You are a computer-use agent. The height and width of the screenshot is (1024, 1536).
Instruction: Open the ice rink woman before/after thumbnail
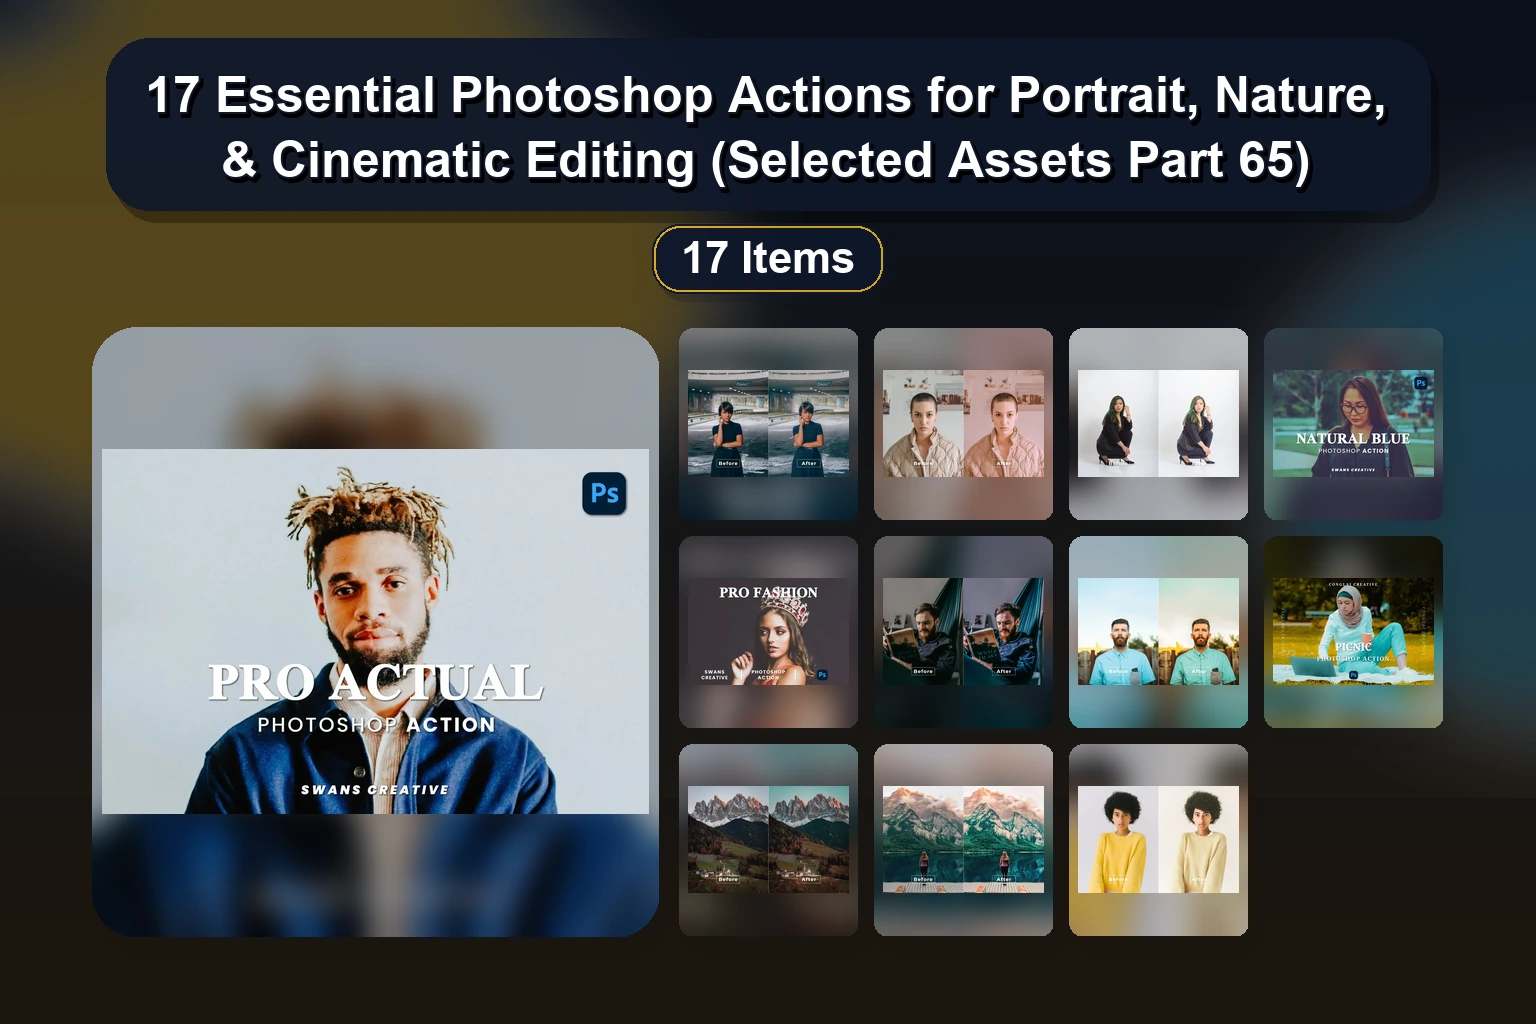768,424
